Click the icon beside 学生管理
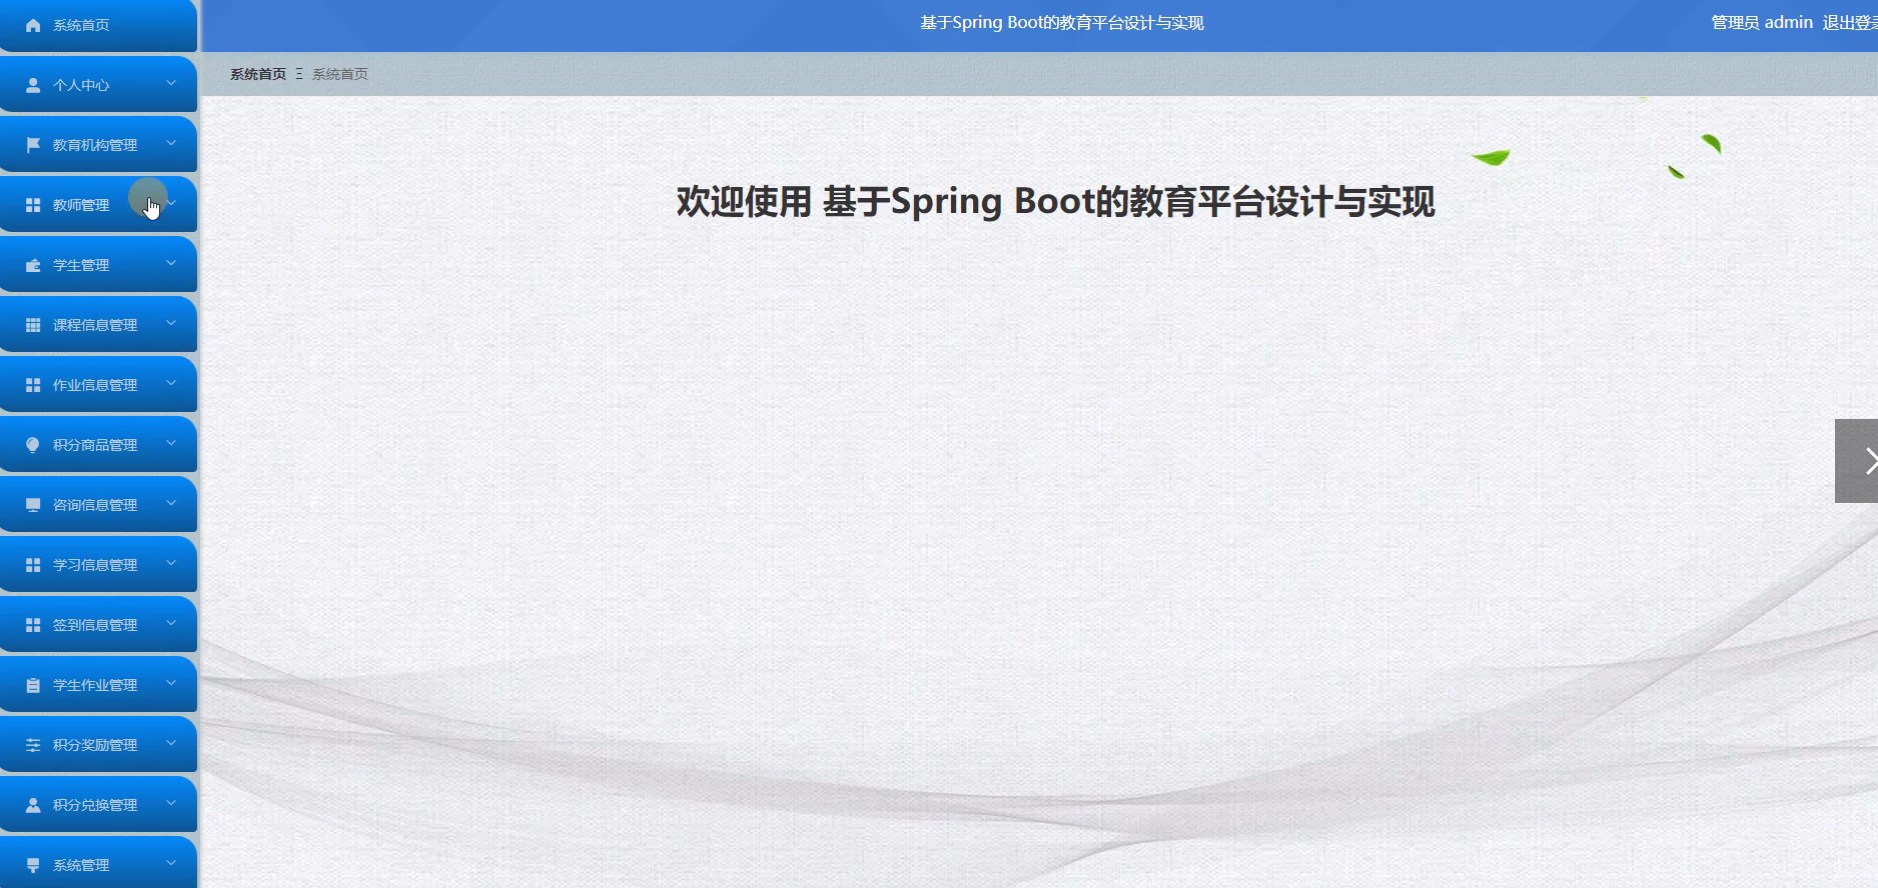The height and width of the screenshot is (888, 1878). pyautogui.click(x=33, y=265)
